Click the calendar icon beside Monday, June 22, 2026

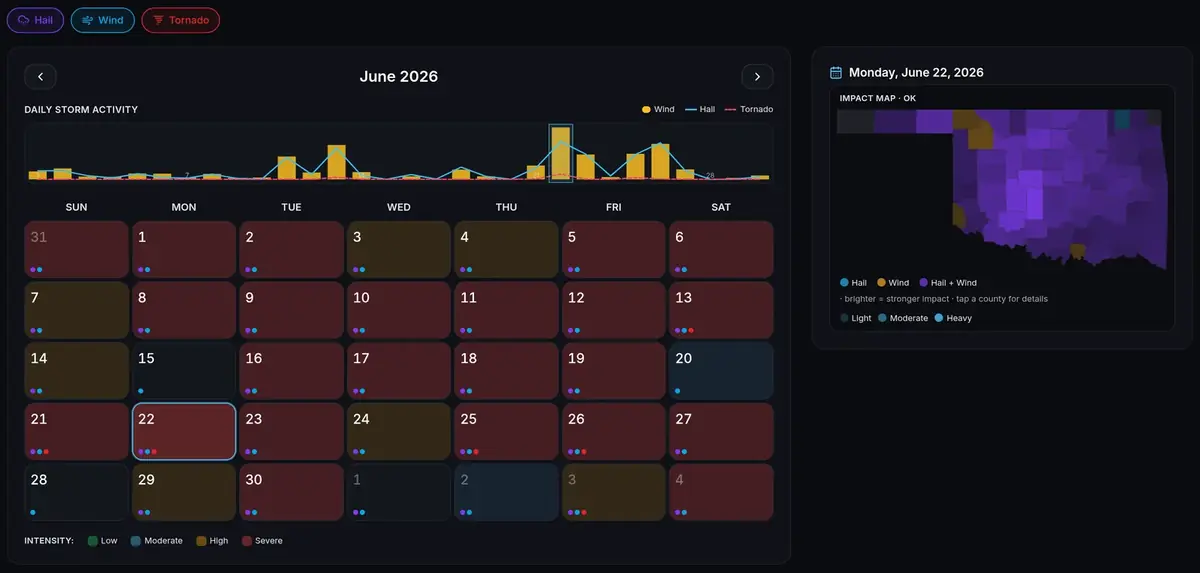837,72
